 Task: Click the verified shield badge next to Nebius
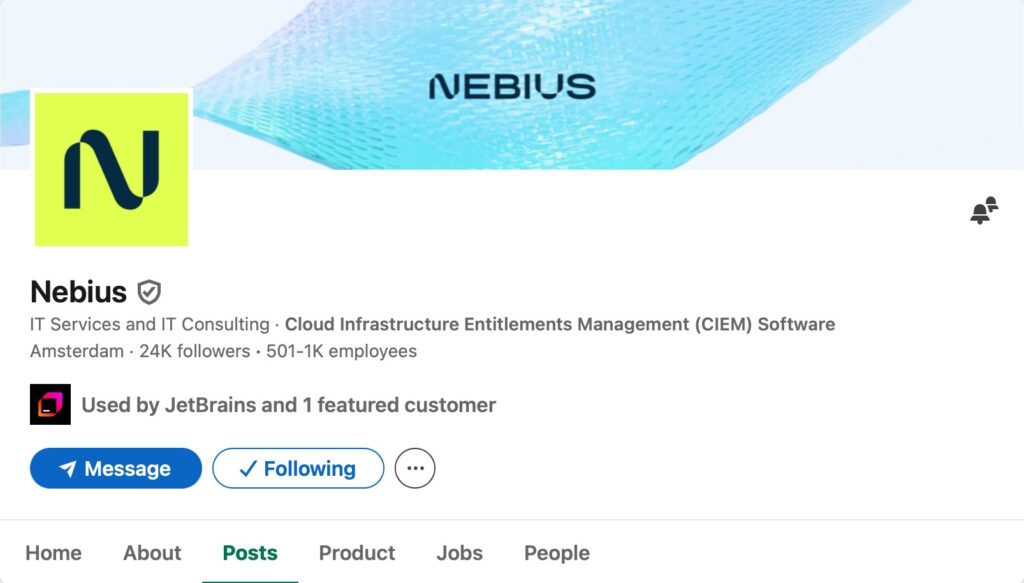(x=149, y=292)
